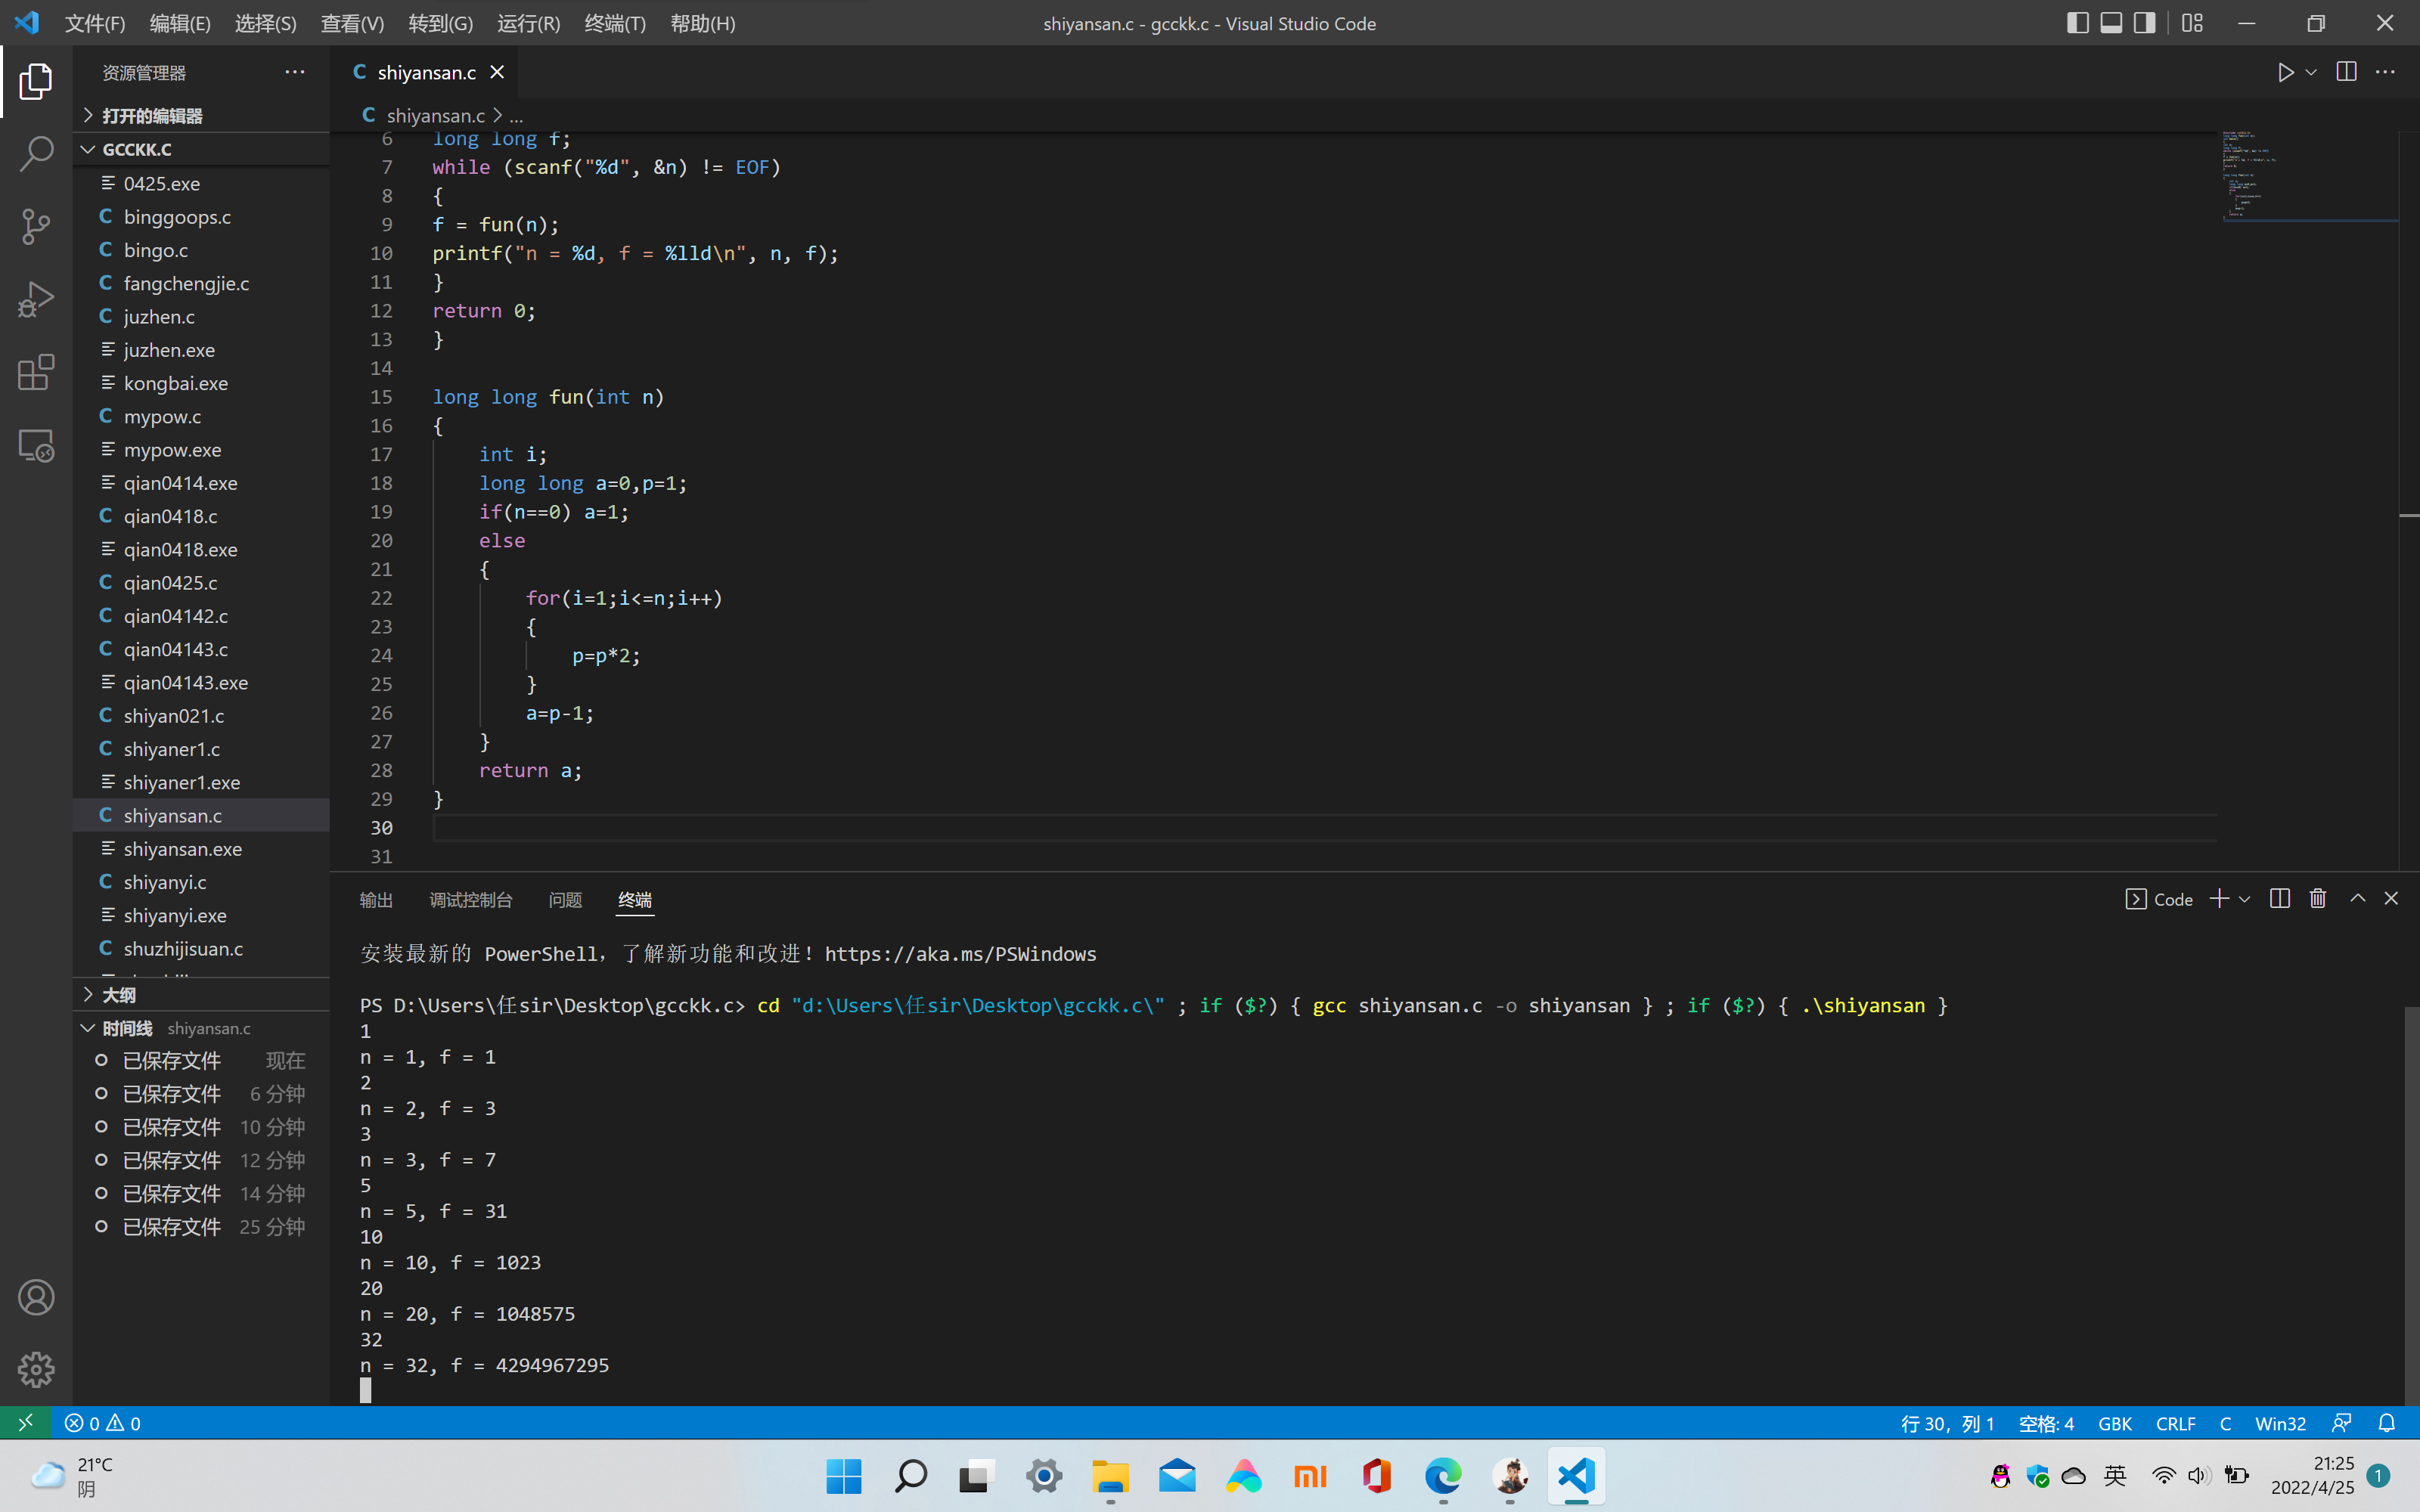Open notifications bell in status bar
The image size is (2420, 1512).
click(x=2387, y=1423)
